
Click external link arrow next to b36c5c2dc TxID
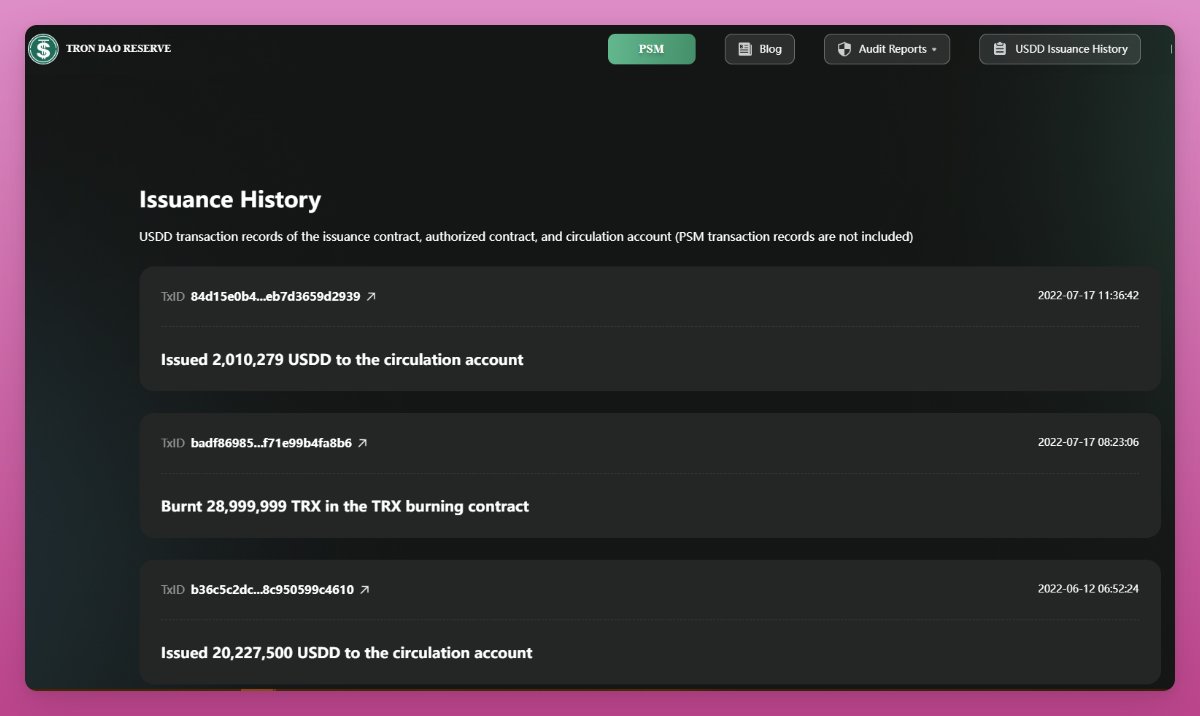coord(365,590)
